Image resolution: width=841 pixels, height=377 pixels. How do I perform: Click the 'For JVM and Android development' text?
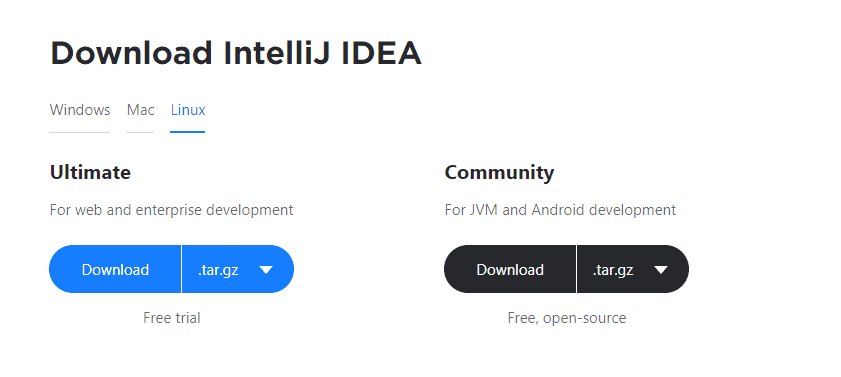coord(560,210)
